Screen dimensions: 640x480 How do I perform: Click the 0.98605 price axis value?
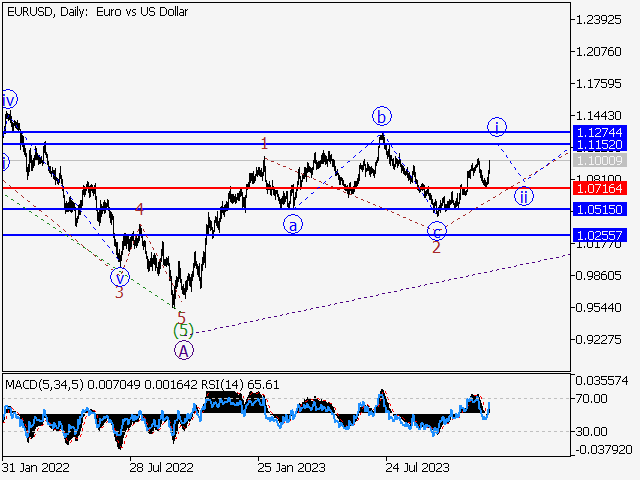[598, 276]
